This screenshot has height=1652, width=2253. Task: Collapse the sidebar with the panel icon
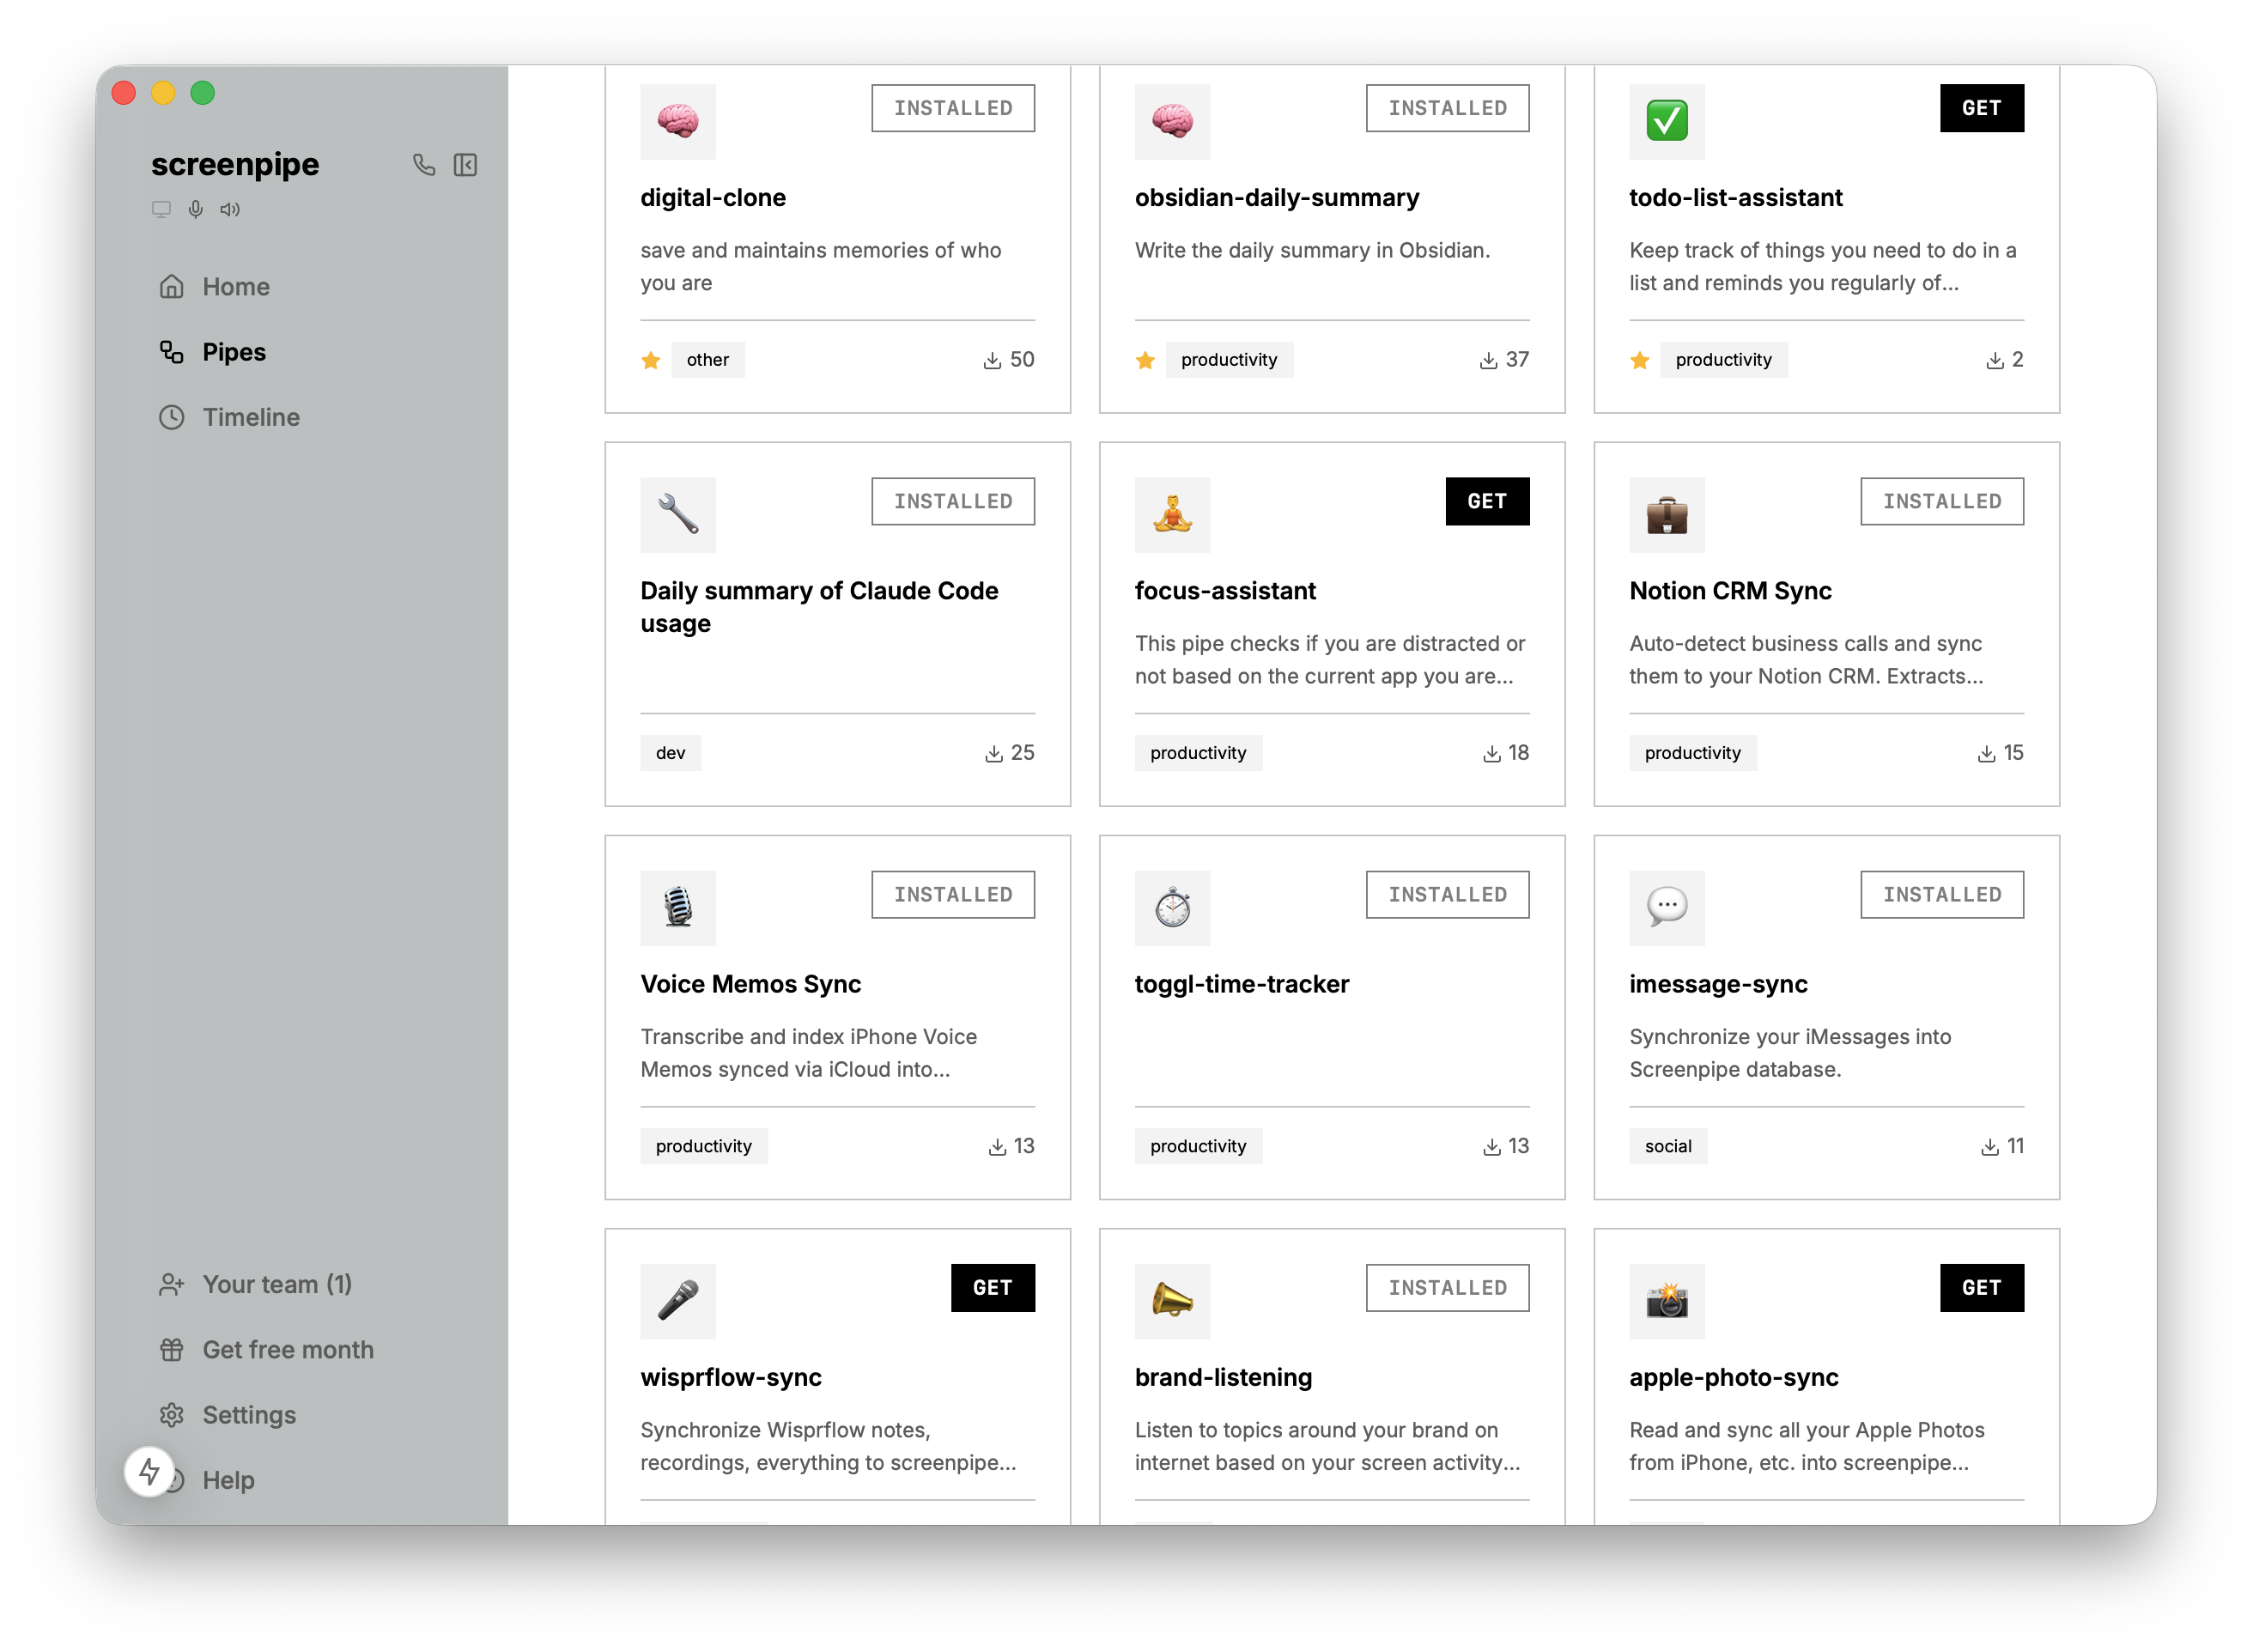pos(465,165)
